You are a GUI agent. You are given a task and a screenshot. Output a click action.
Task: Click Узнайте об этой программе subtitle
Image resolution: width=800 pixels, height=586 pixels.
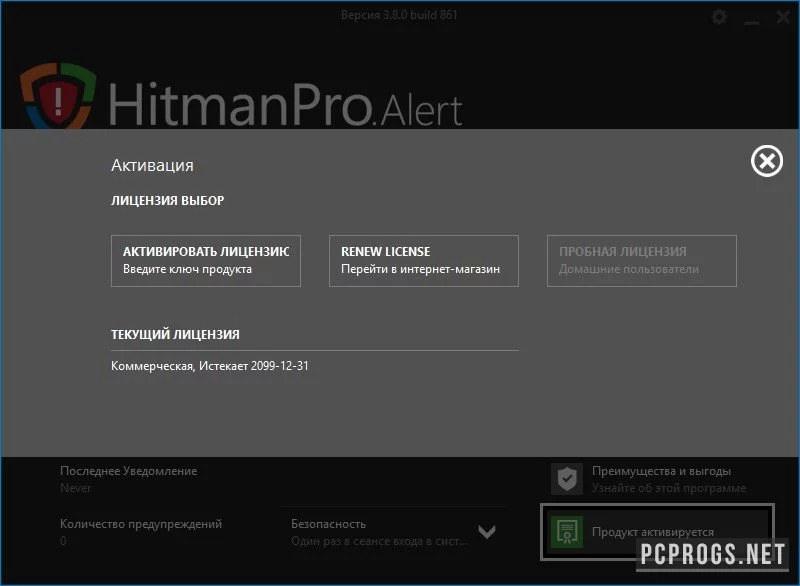click(668, 488)
